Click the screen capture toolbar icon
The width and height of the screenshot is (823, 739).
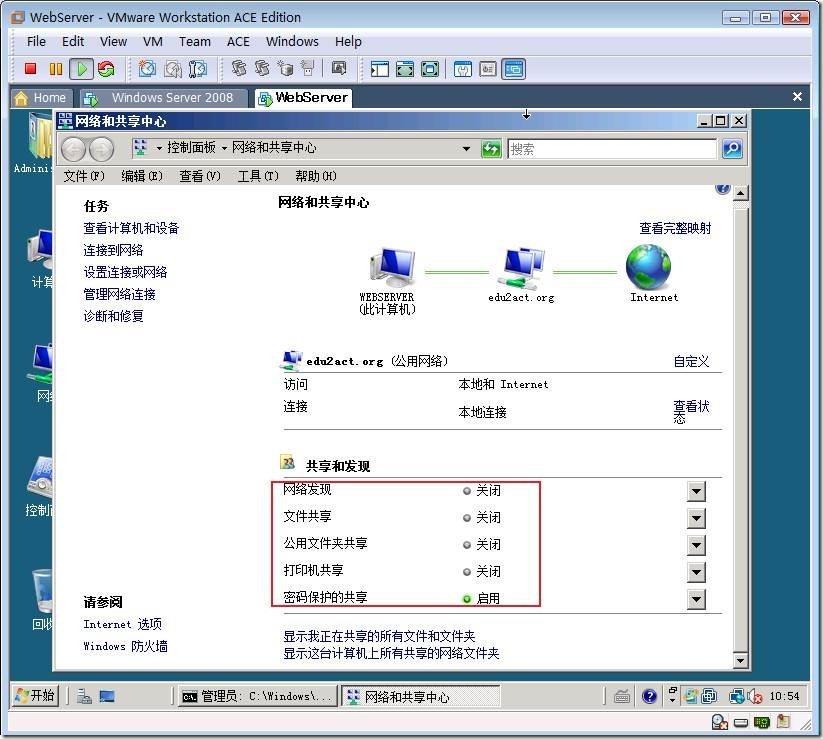coord(339,68)
